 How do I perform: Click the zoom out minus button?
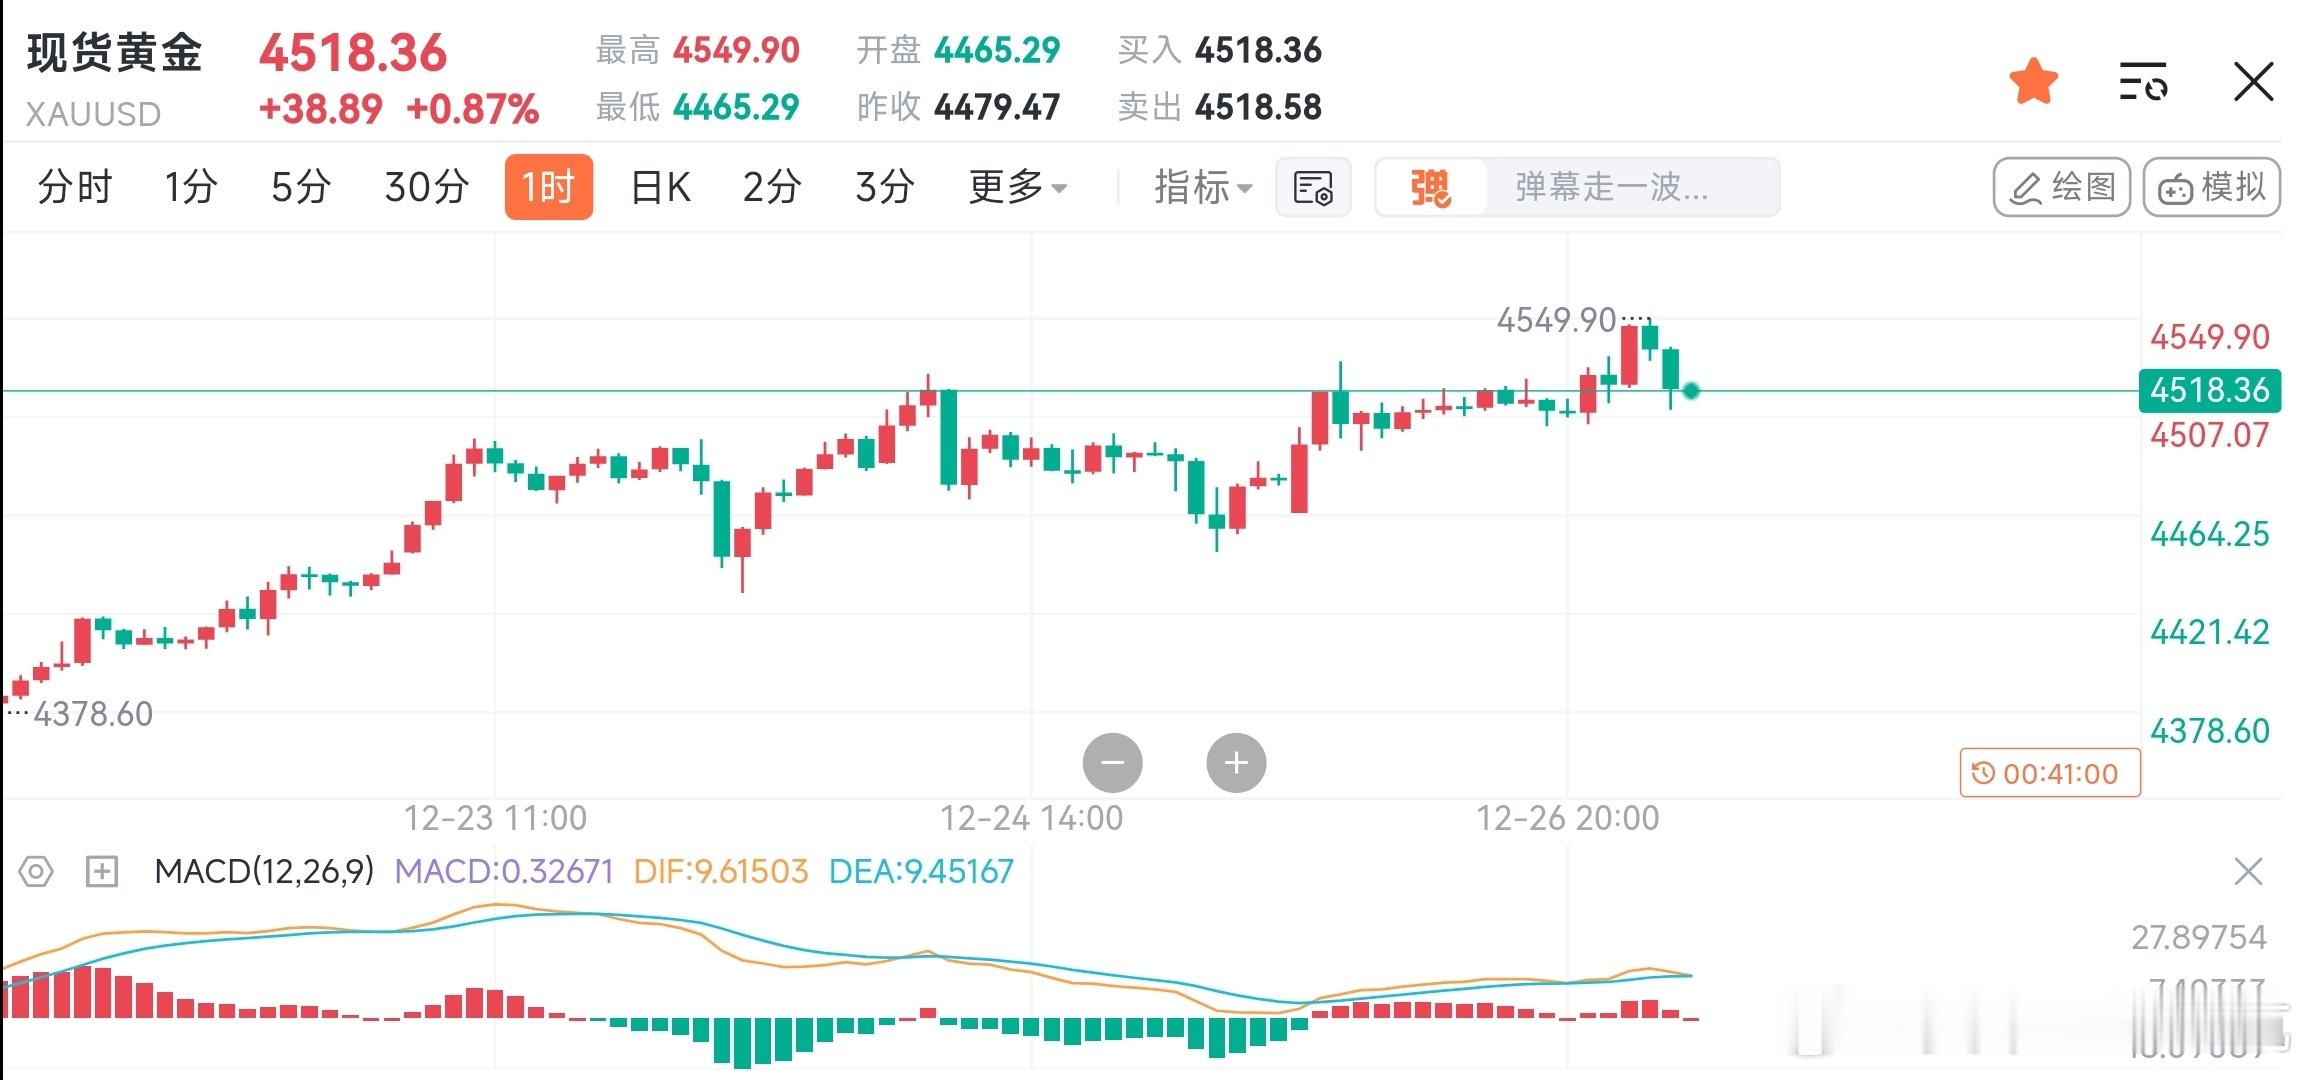click(1112, 763)
